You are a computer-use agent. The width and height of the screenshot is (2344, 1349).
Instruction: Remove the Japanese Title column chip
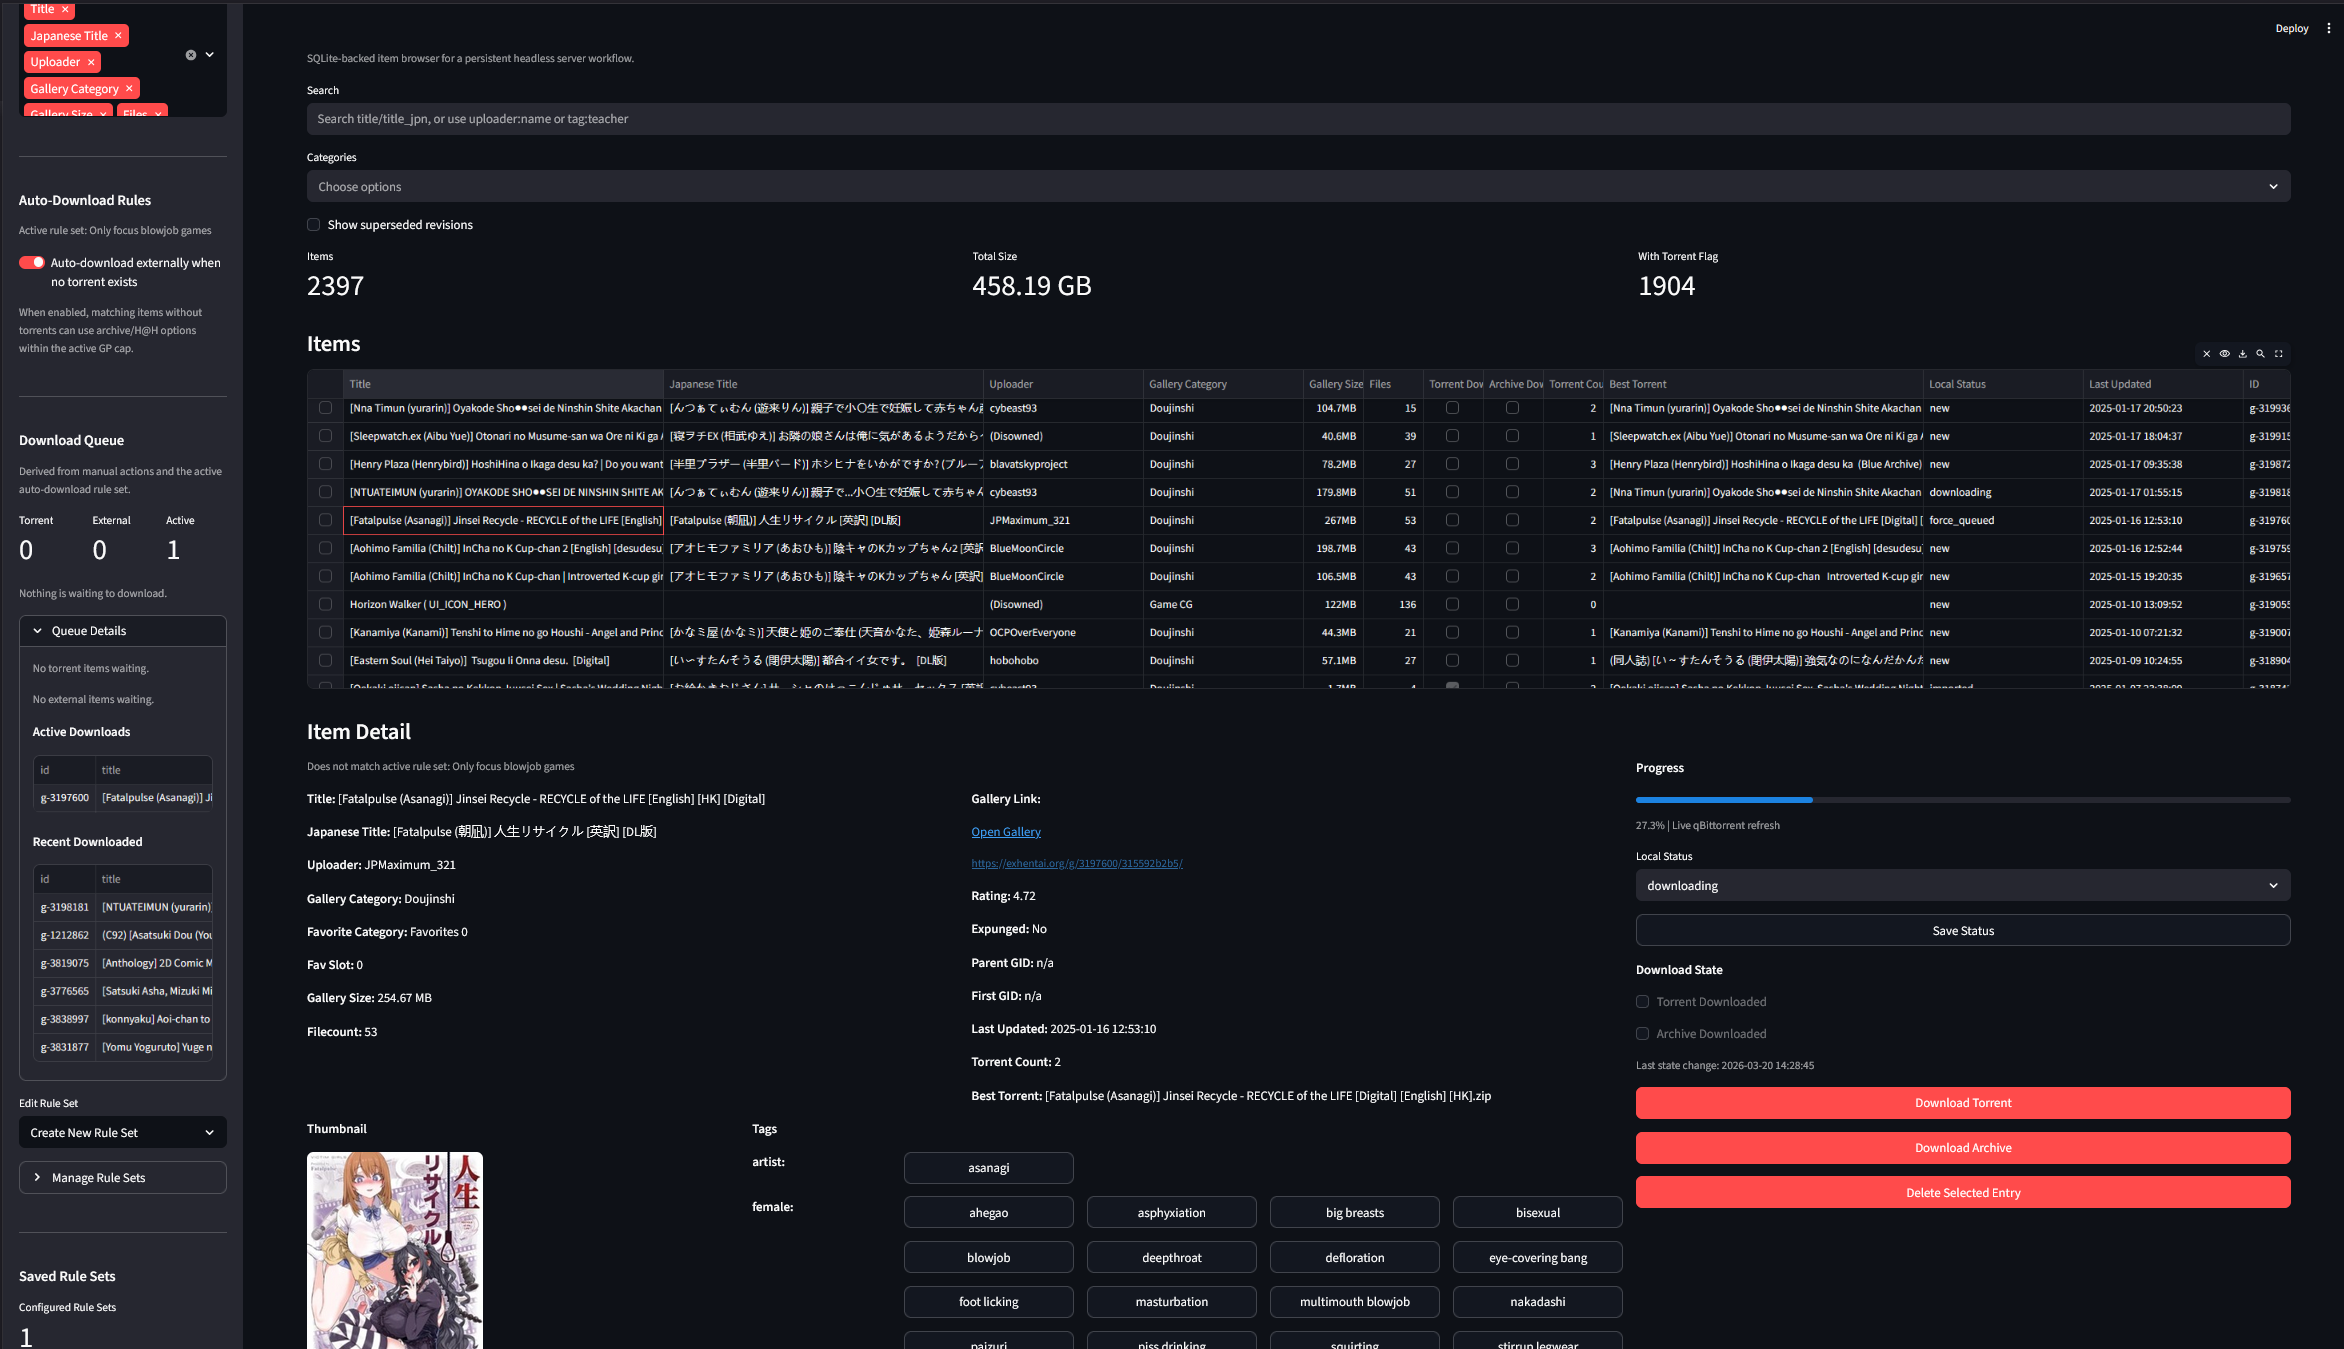(x=118, y=36)
